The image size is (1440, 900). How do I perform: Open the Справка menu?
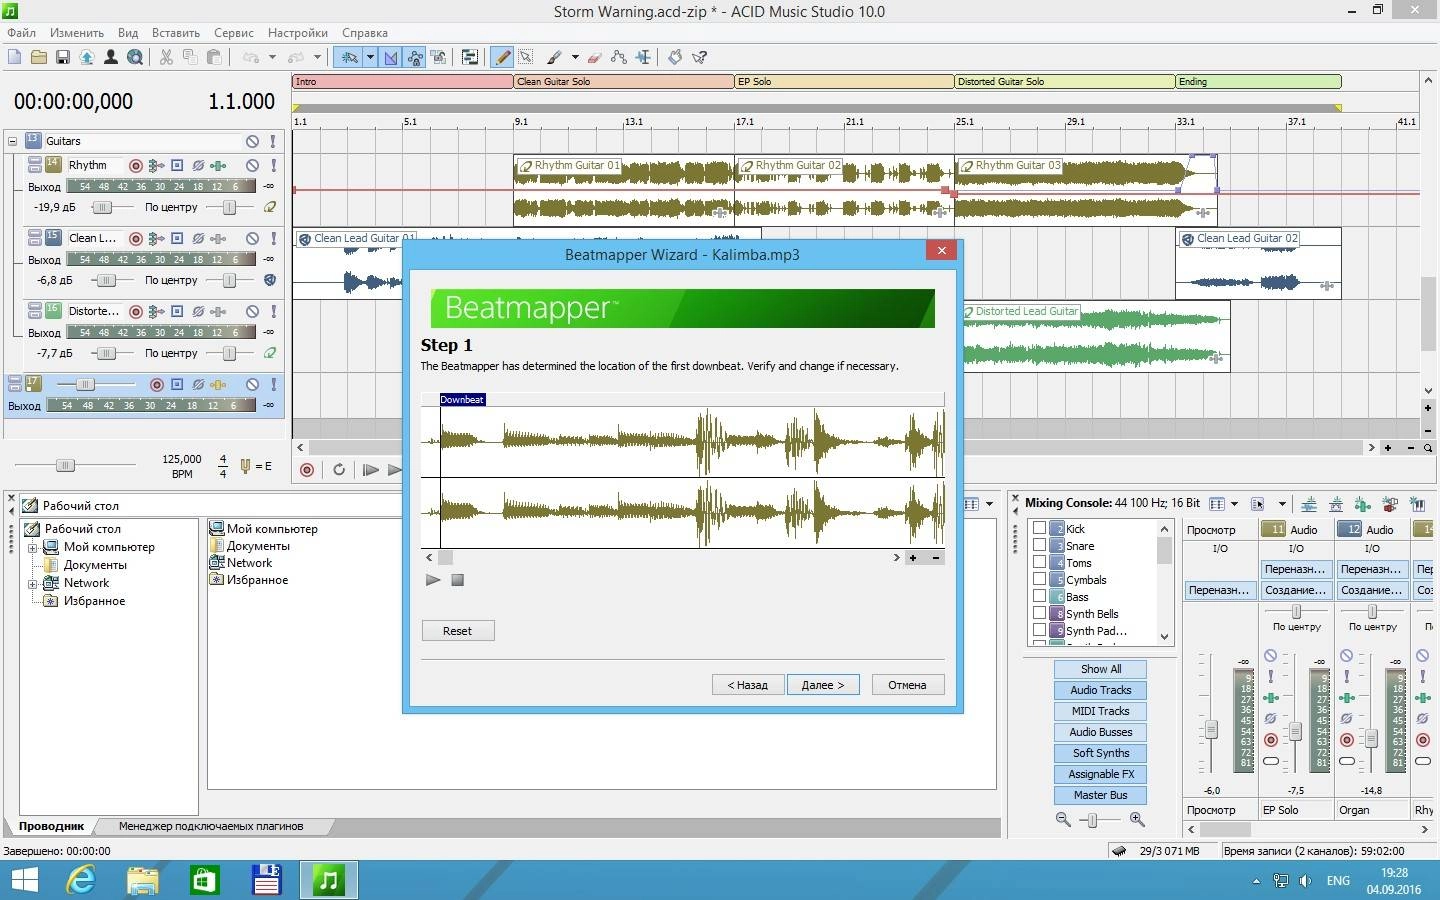pyautogui.click(x=365, y=33)
